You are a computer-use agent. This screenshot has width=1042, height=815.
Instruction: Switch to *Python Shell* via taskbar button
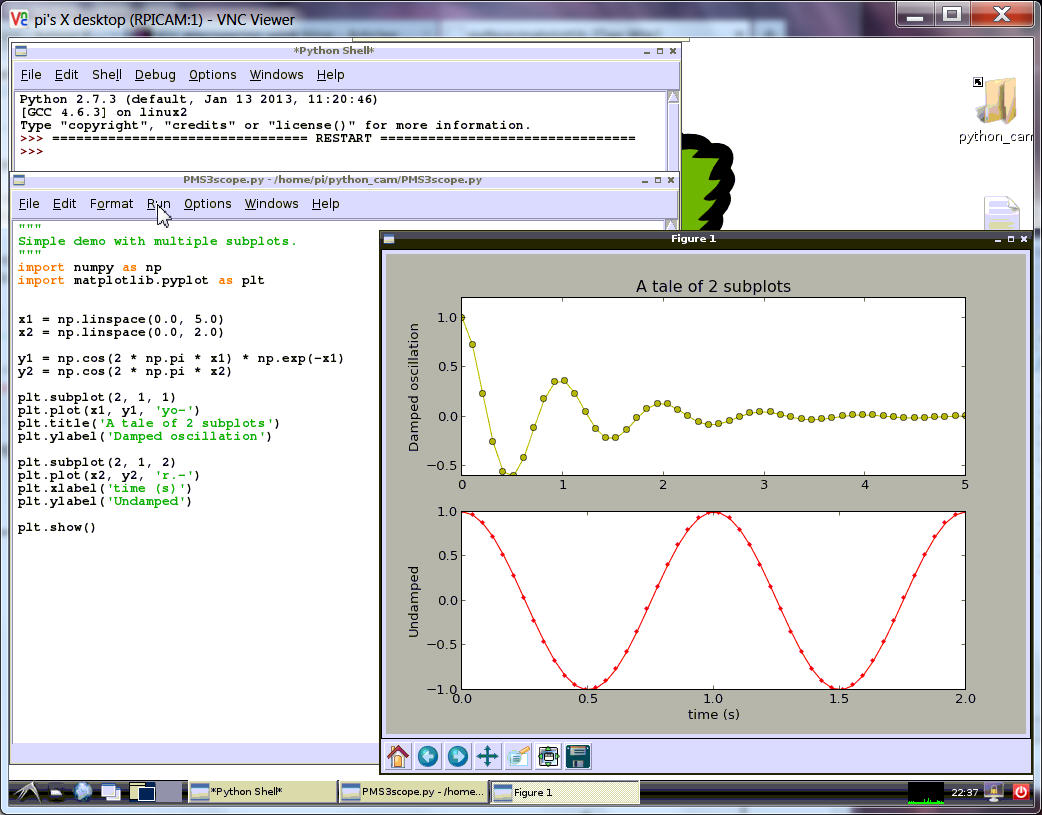point(261,792)
